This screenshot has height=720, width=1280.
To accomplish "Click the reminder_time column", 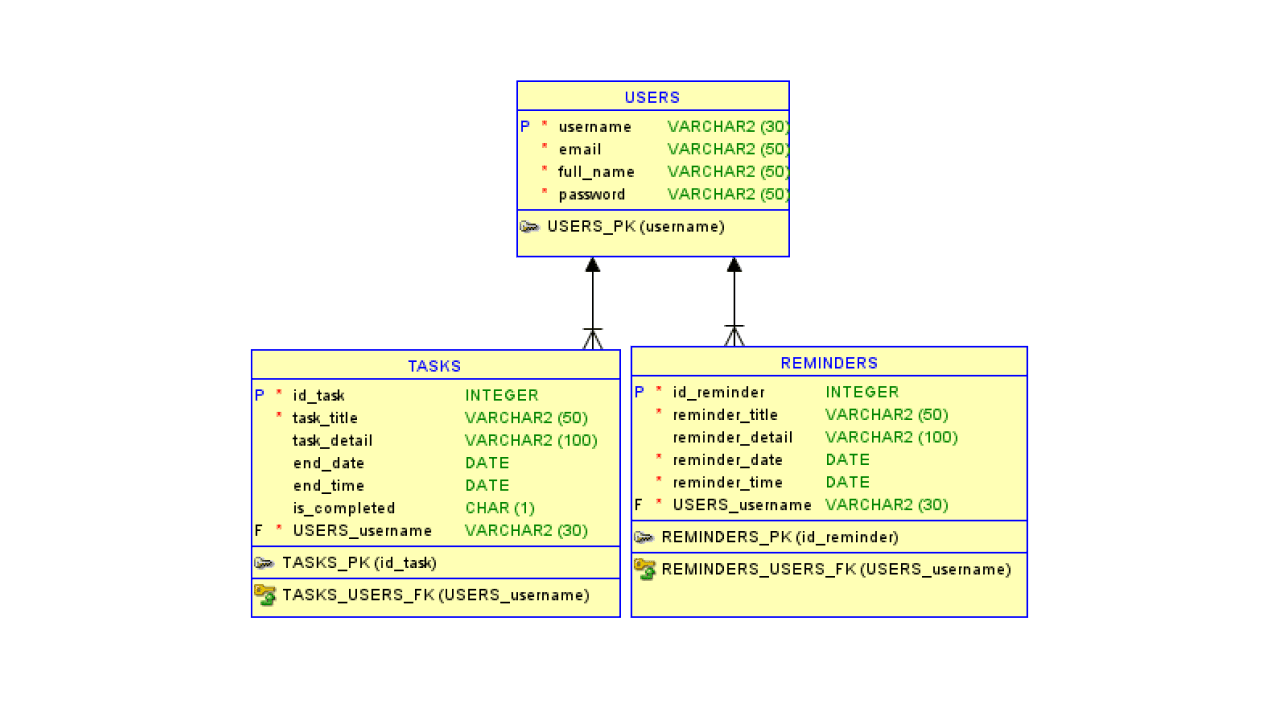I will pyautogui.click(x=728, y=482).
